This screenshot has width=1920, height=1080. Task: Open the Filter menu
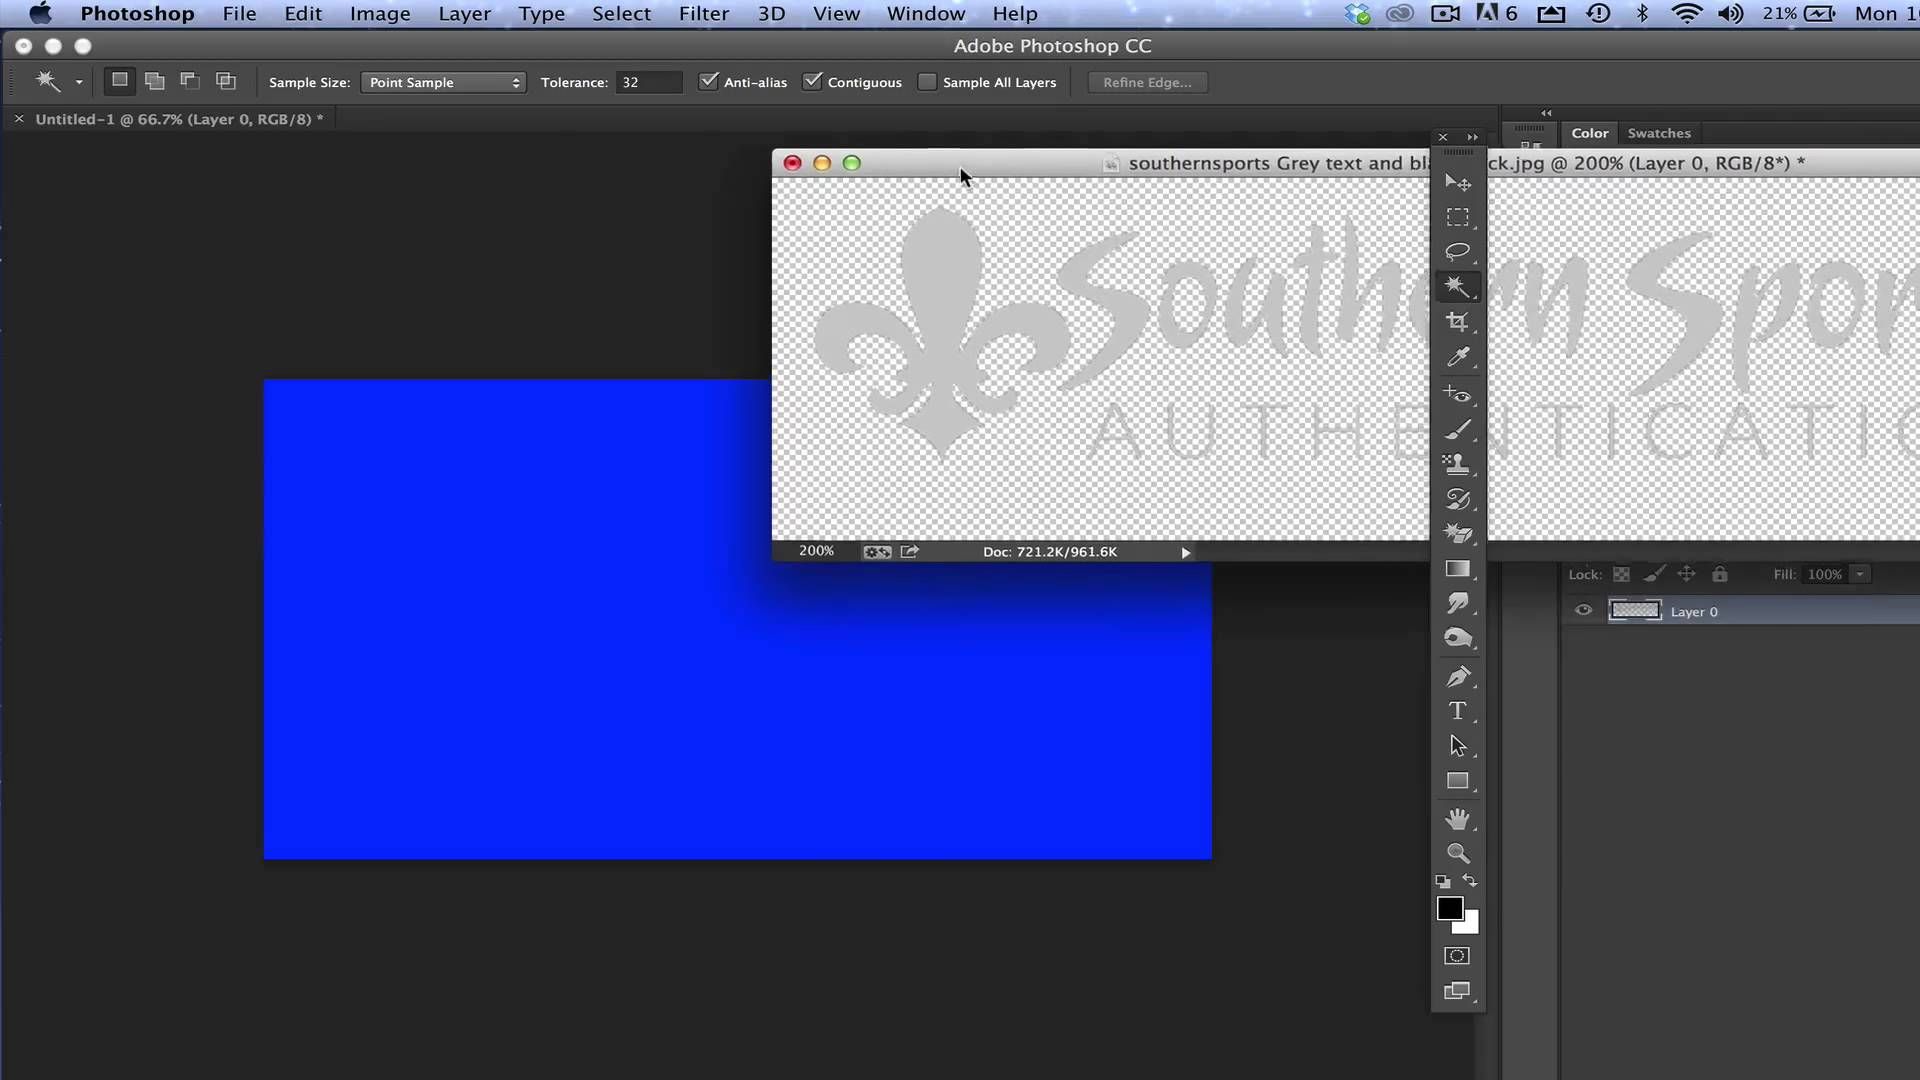coord(703,14)
